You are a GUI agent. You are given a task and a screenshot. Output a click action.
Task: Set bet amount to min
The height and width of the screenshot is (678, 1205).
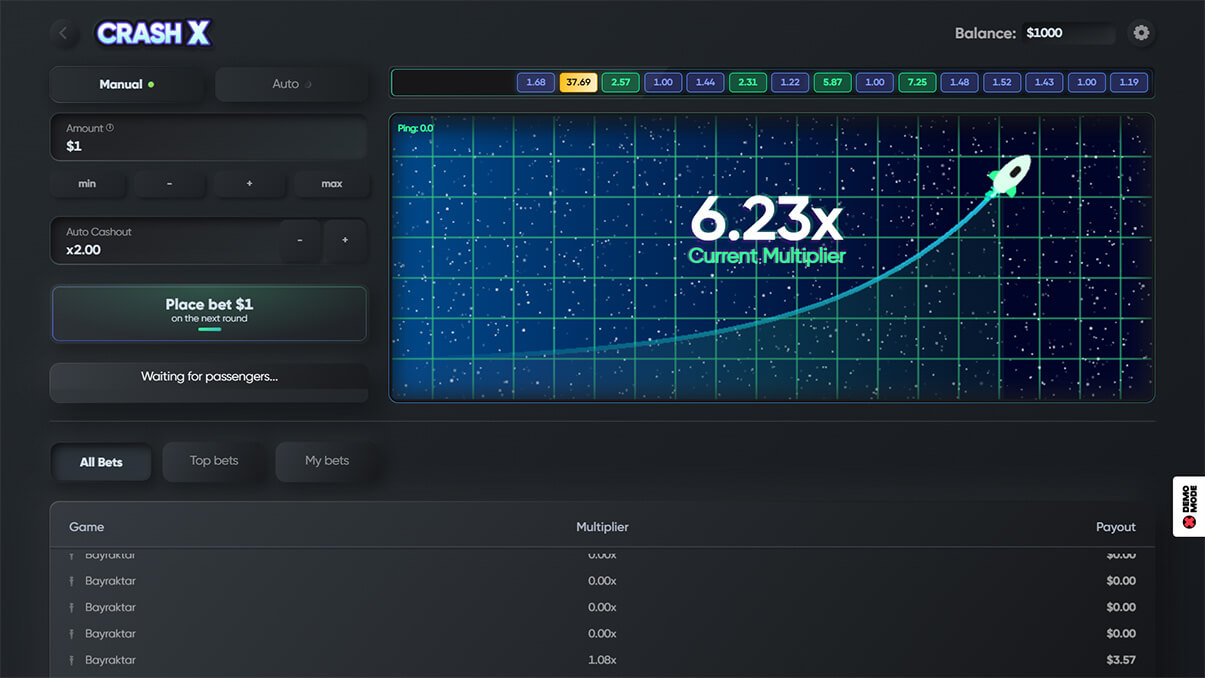[x=87, y=184]
